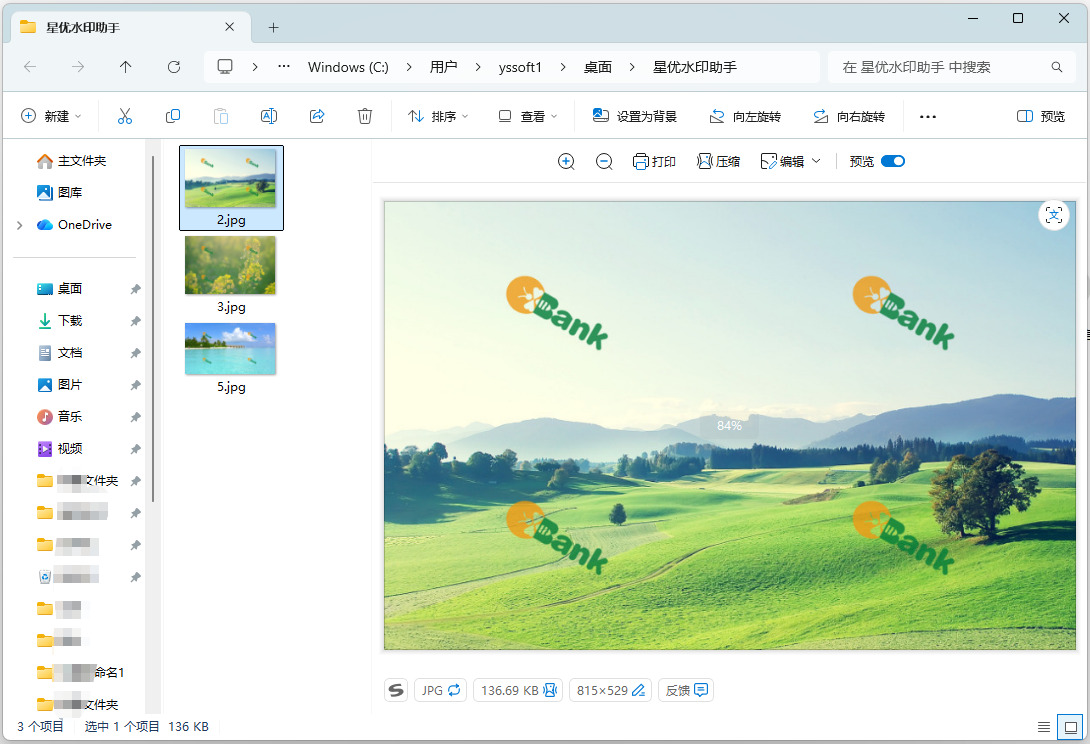Switch to details list view icon

1043,727
